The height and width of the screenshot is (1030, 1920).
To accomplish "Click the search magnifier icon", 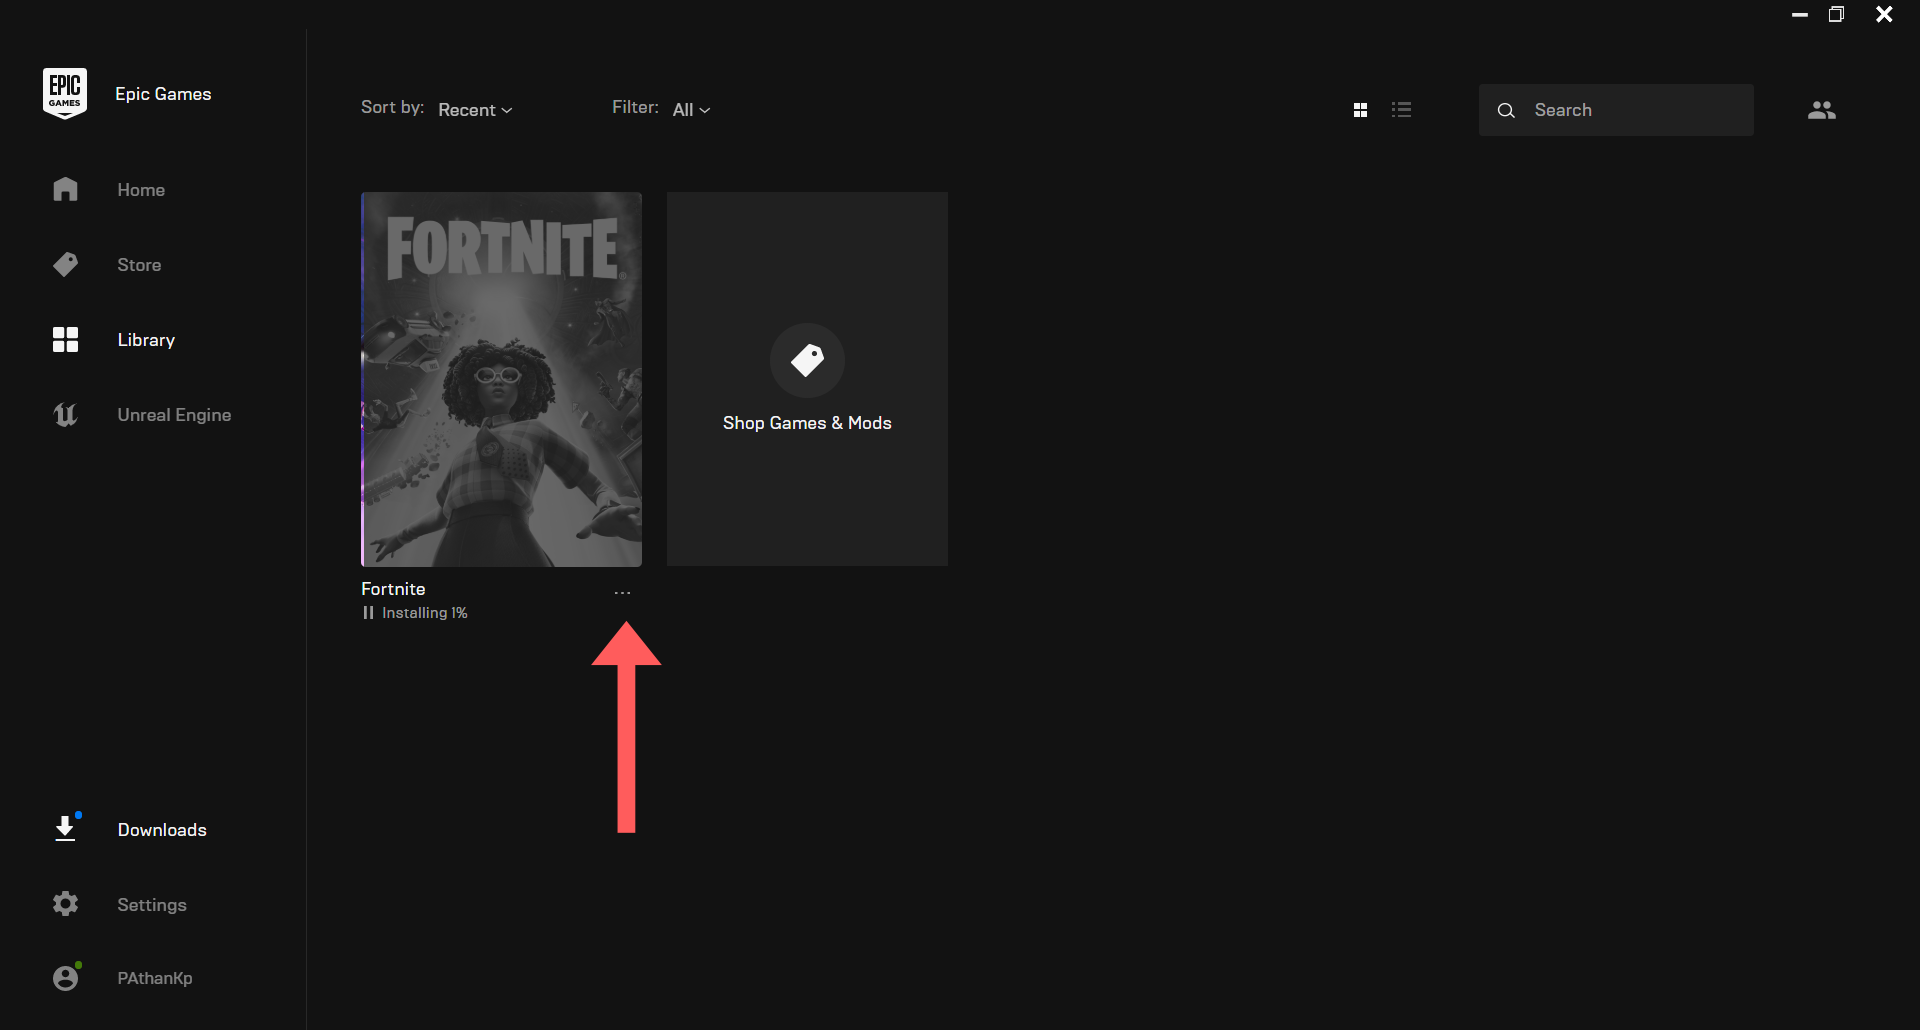I will [1506, 110].
